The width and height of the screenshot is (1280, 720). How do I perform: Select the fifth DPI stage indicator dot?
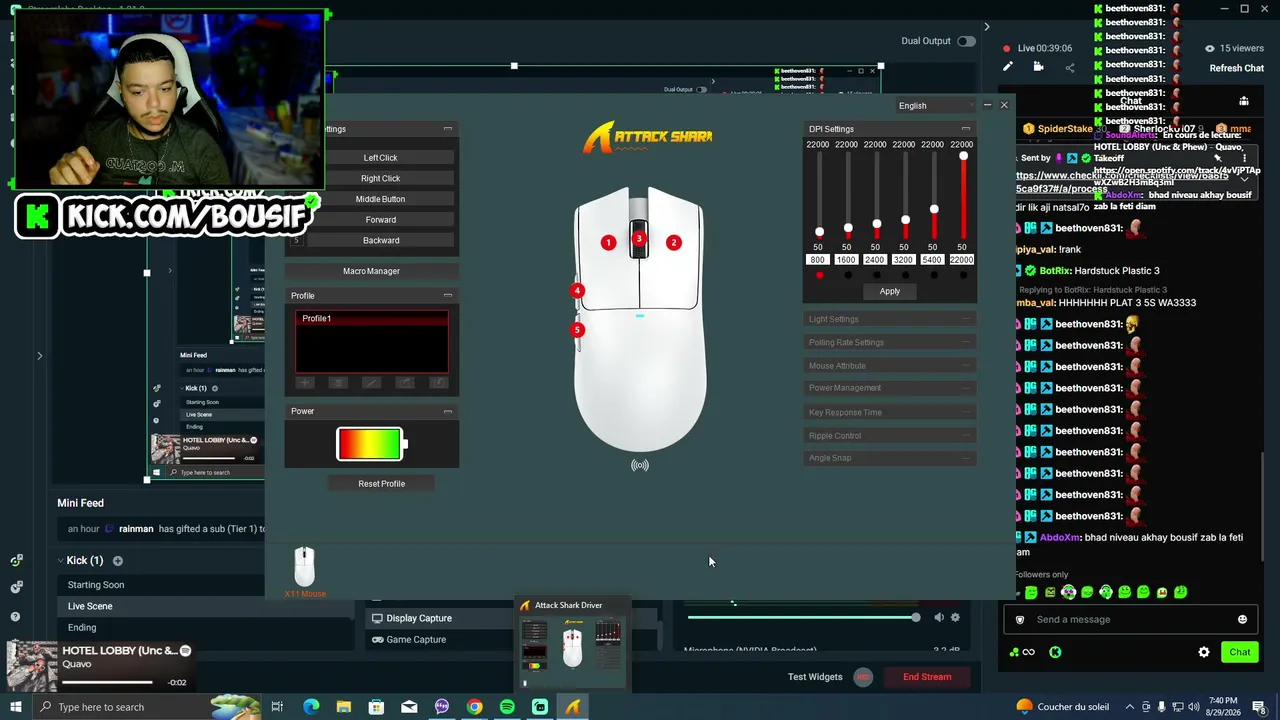point(934,275)
